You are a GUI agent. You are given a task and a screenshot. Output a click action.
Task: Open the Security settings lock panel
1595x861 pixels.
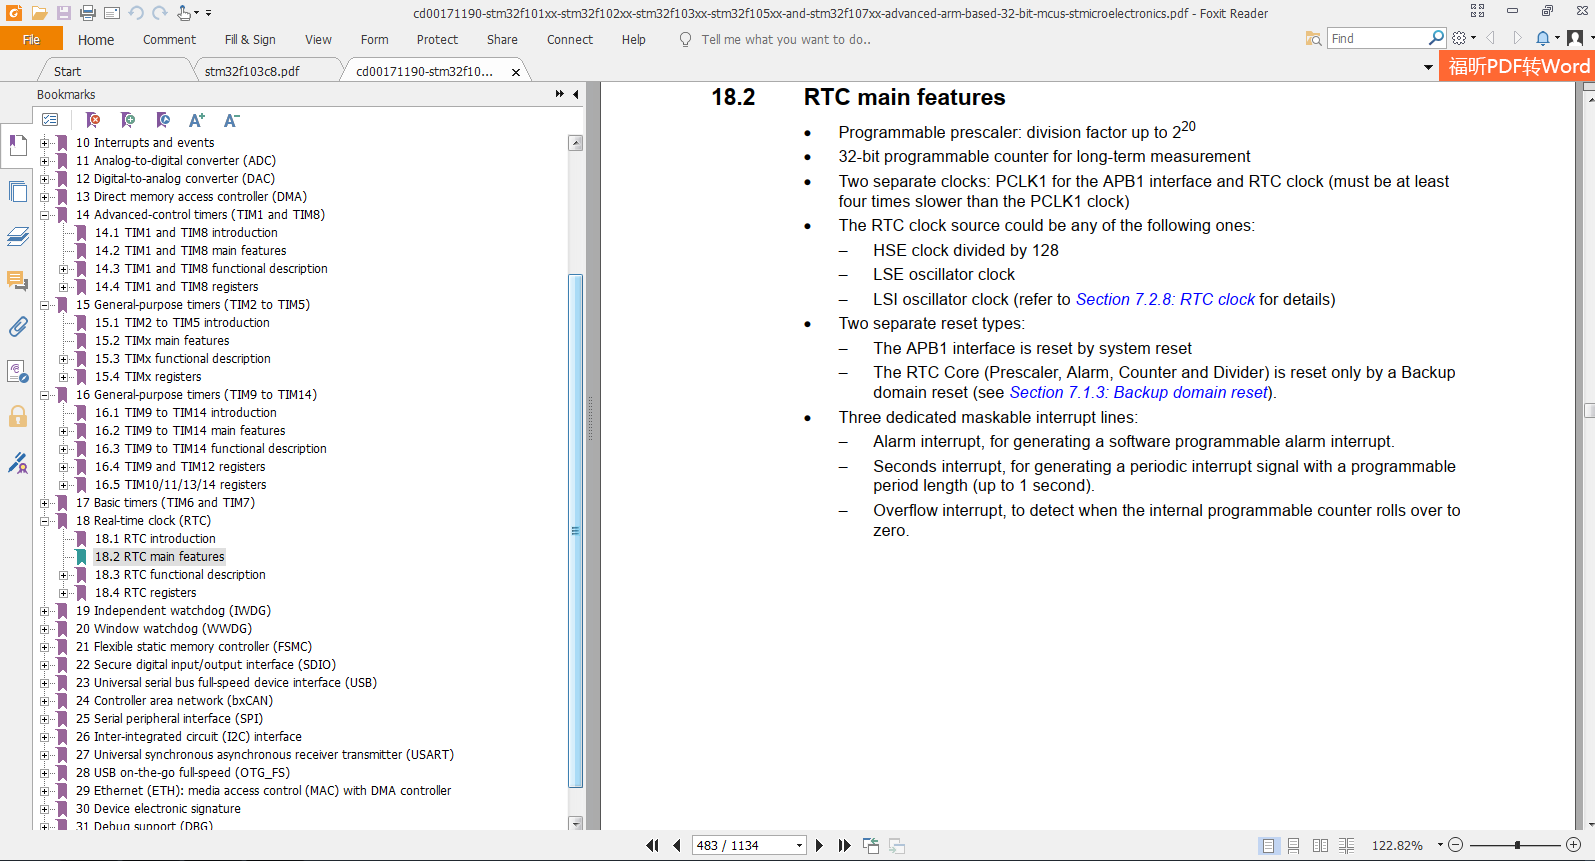click(18, 416)
